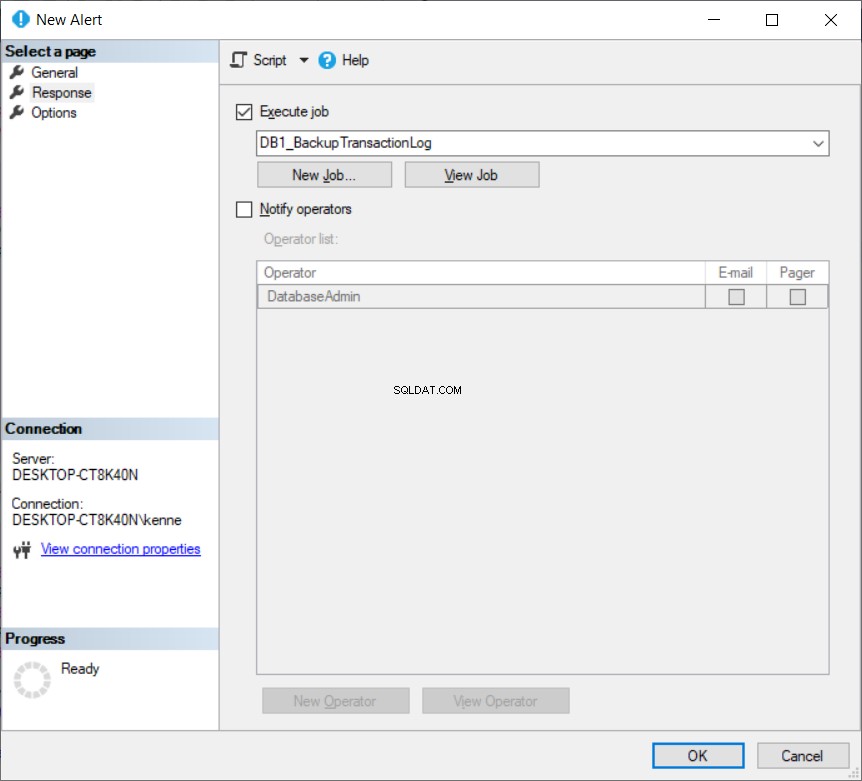Maximize the New Alert window

coord(772,20)
